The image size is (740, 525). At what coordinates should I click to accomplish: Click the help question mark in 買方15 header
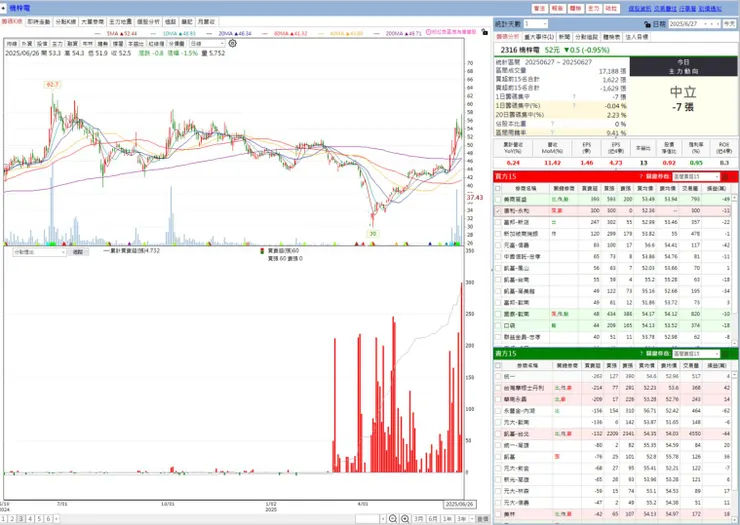(x=641, y=177)
